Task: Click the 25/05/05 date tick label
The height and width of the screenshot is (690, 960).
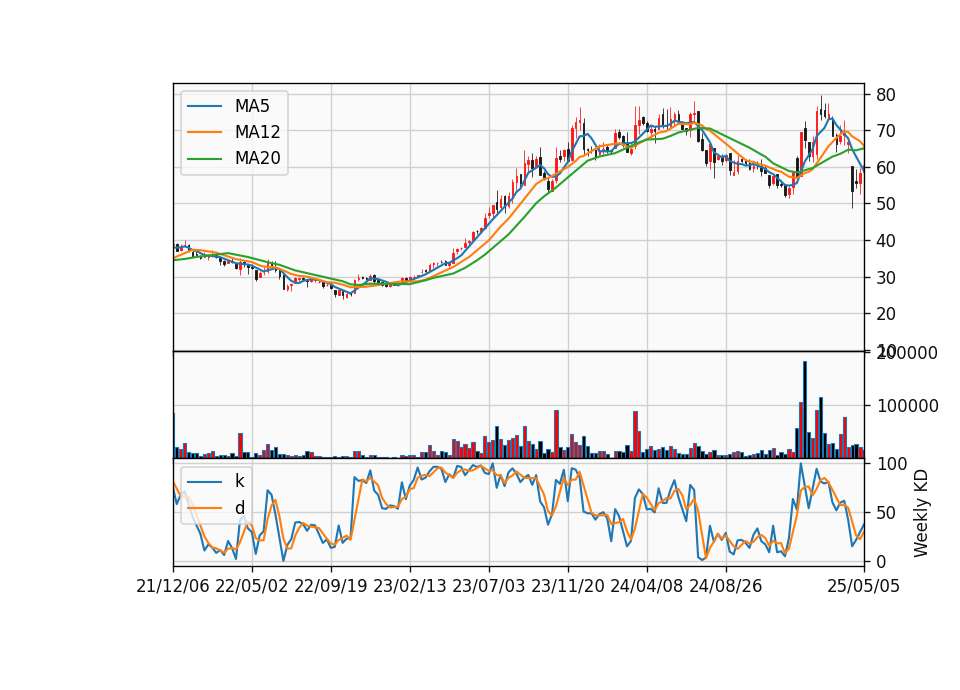Action: click(864, 587)
